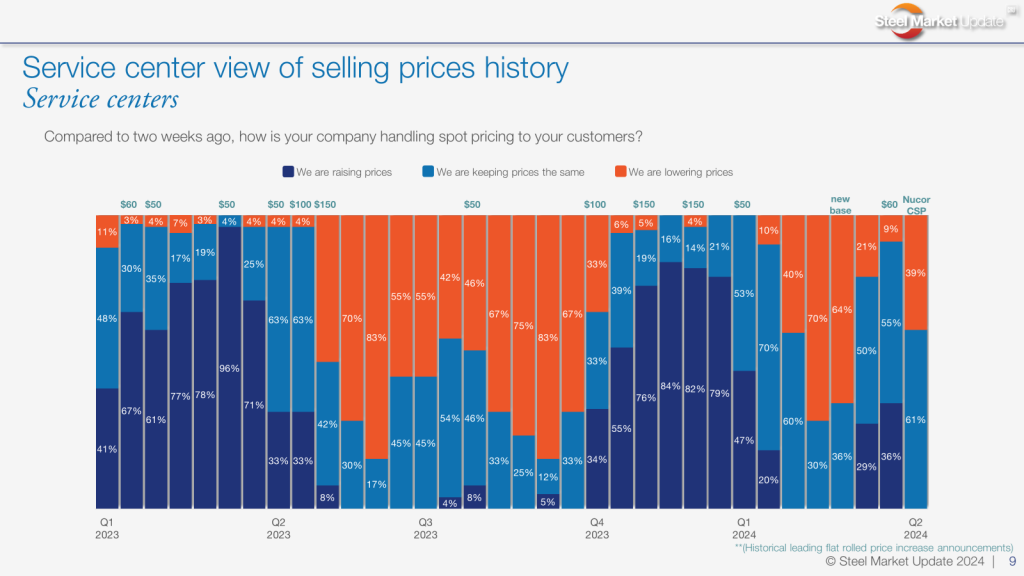Click the "new base" annotation above bars
The height and width of the screenshot is (576, 1024).
840,205
